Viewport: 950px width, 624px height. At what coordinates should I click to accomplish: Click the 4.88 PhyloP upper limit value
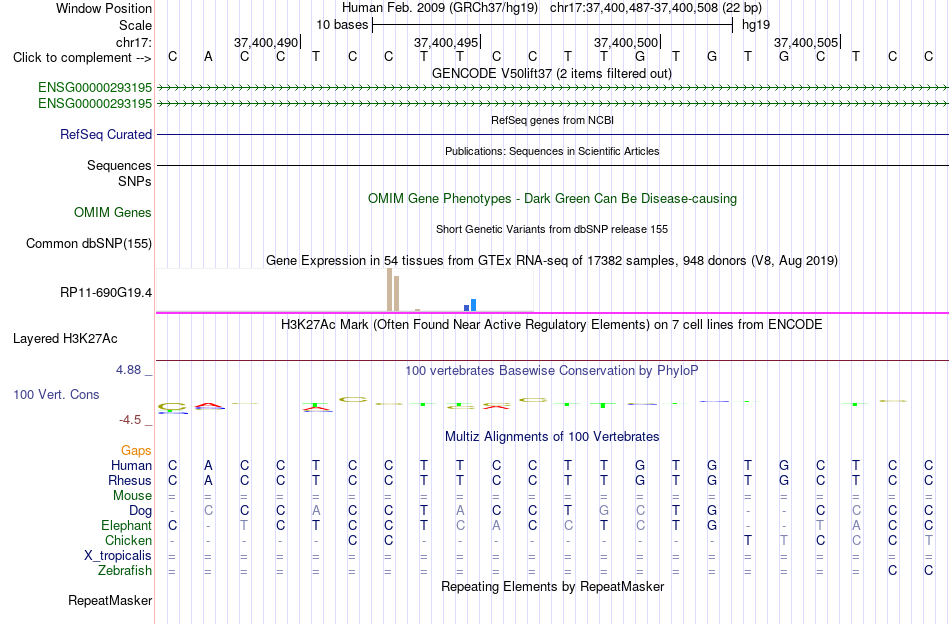[129, 370]
